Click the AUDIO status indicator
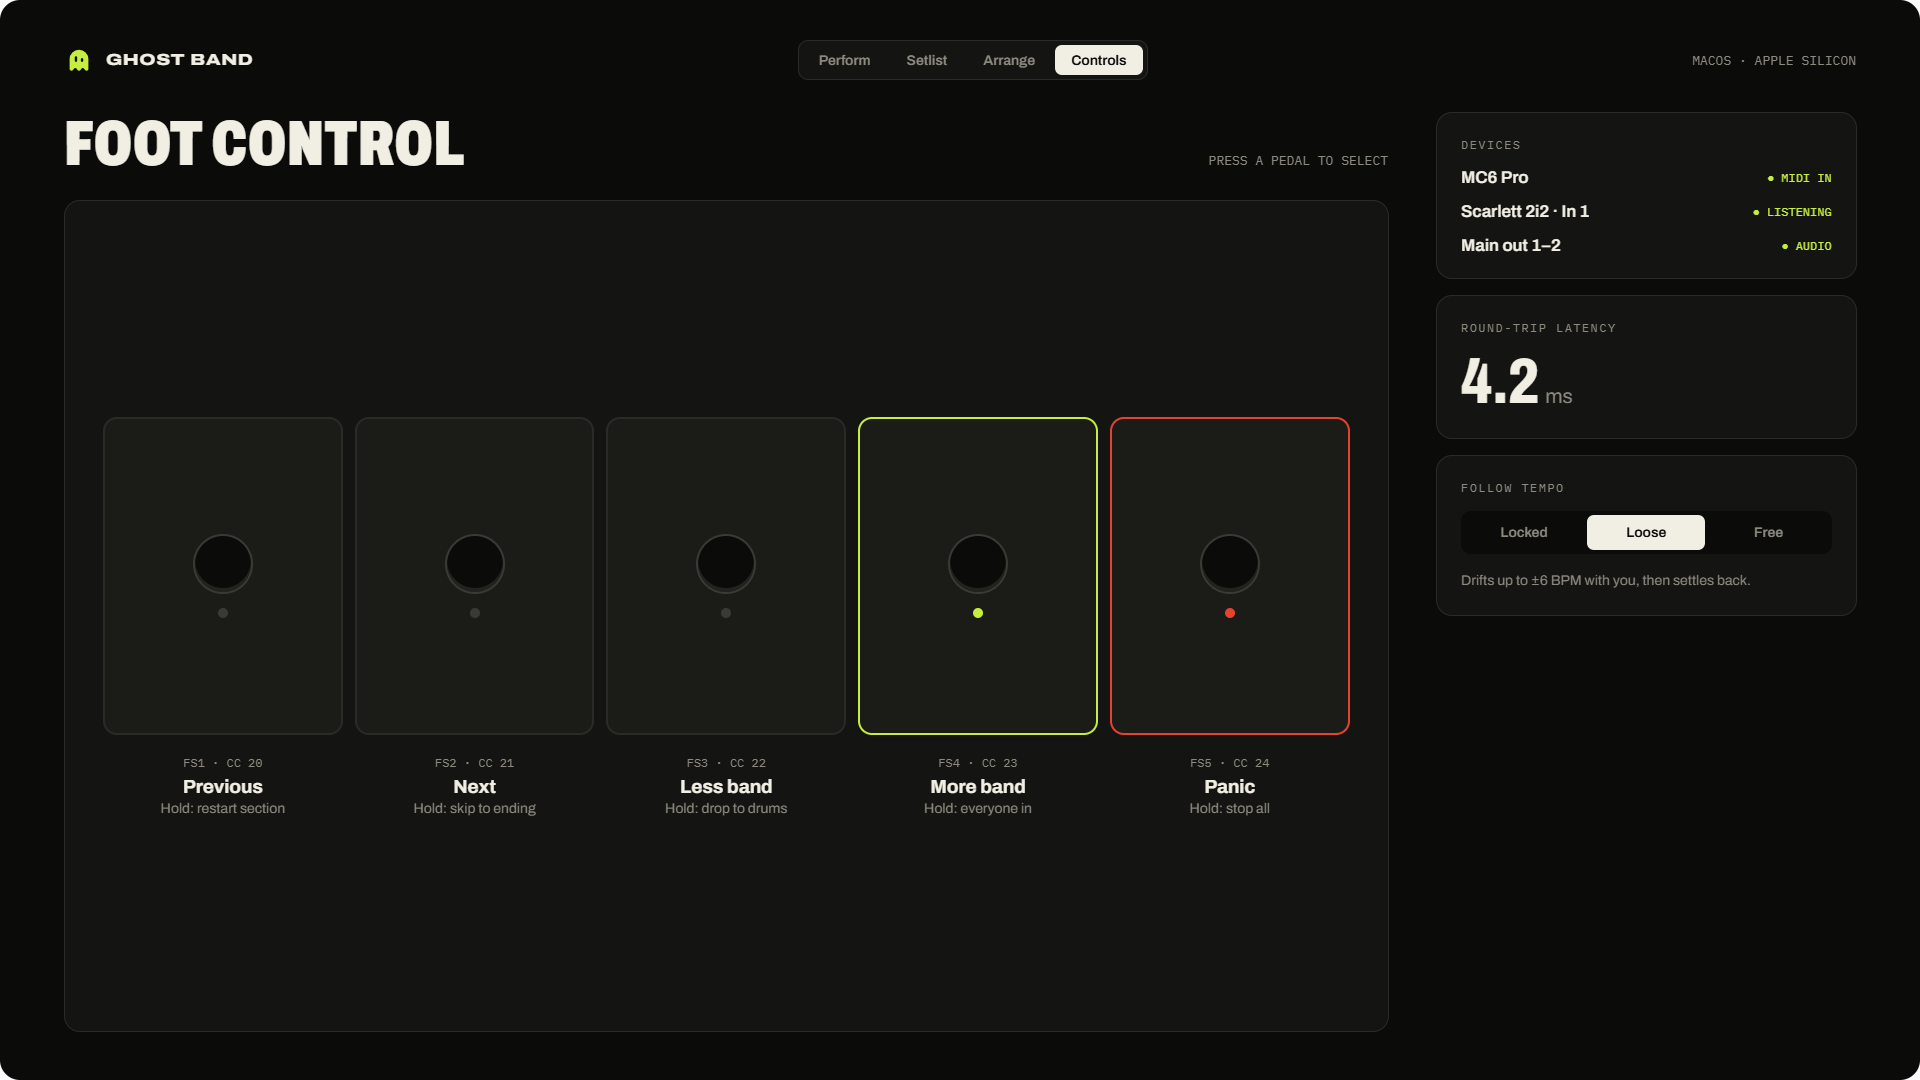 (x=1806, y=246)
